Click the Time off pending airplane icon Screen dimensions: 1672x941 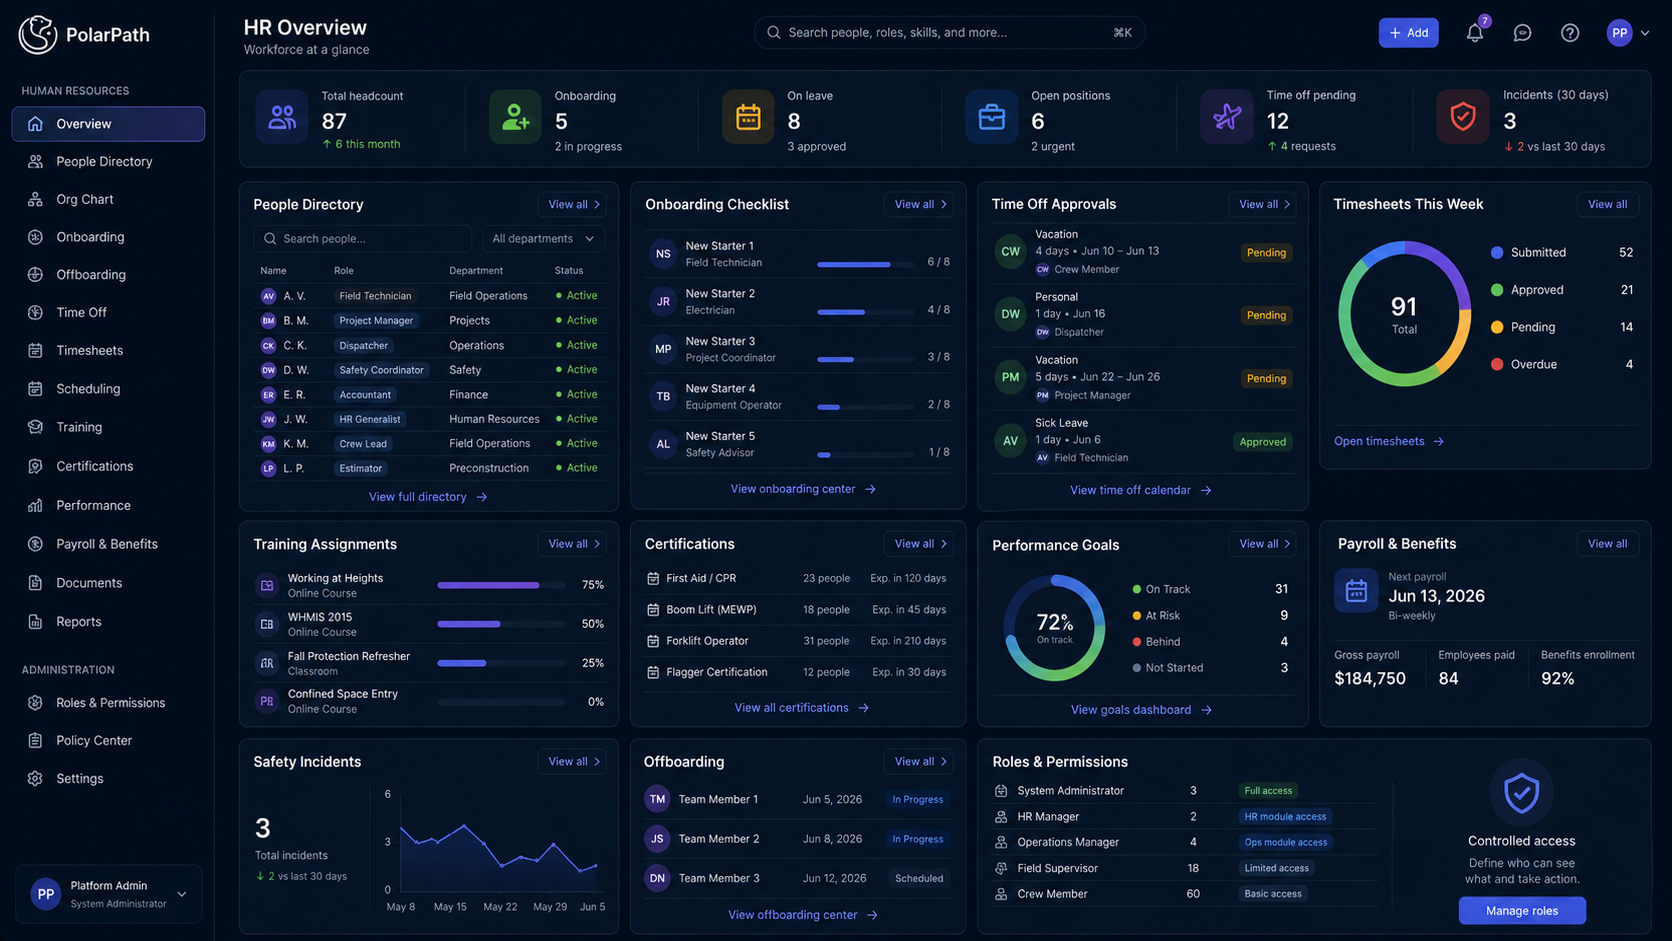[1227, 117]
